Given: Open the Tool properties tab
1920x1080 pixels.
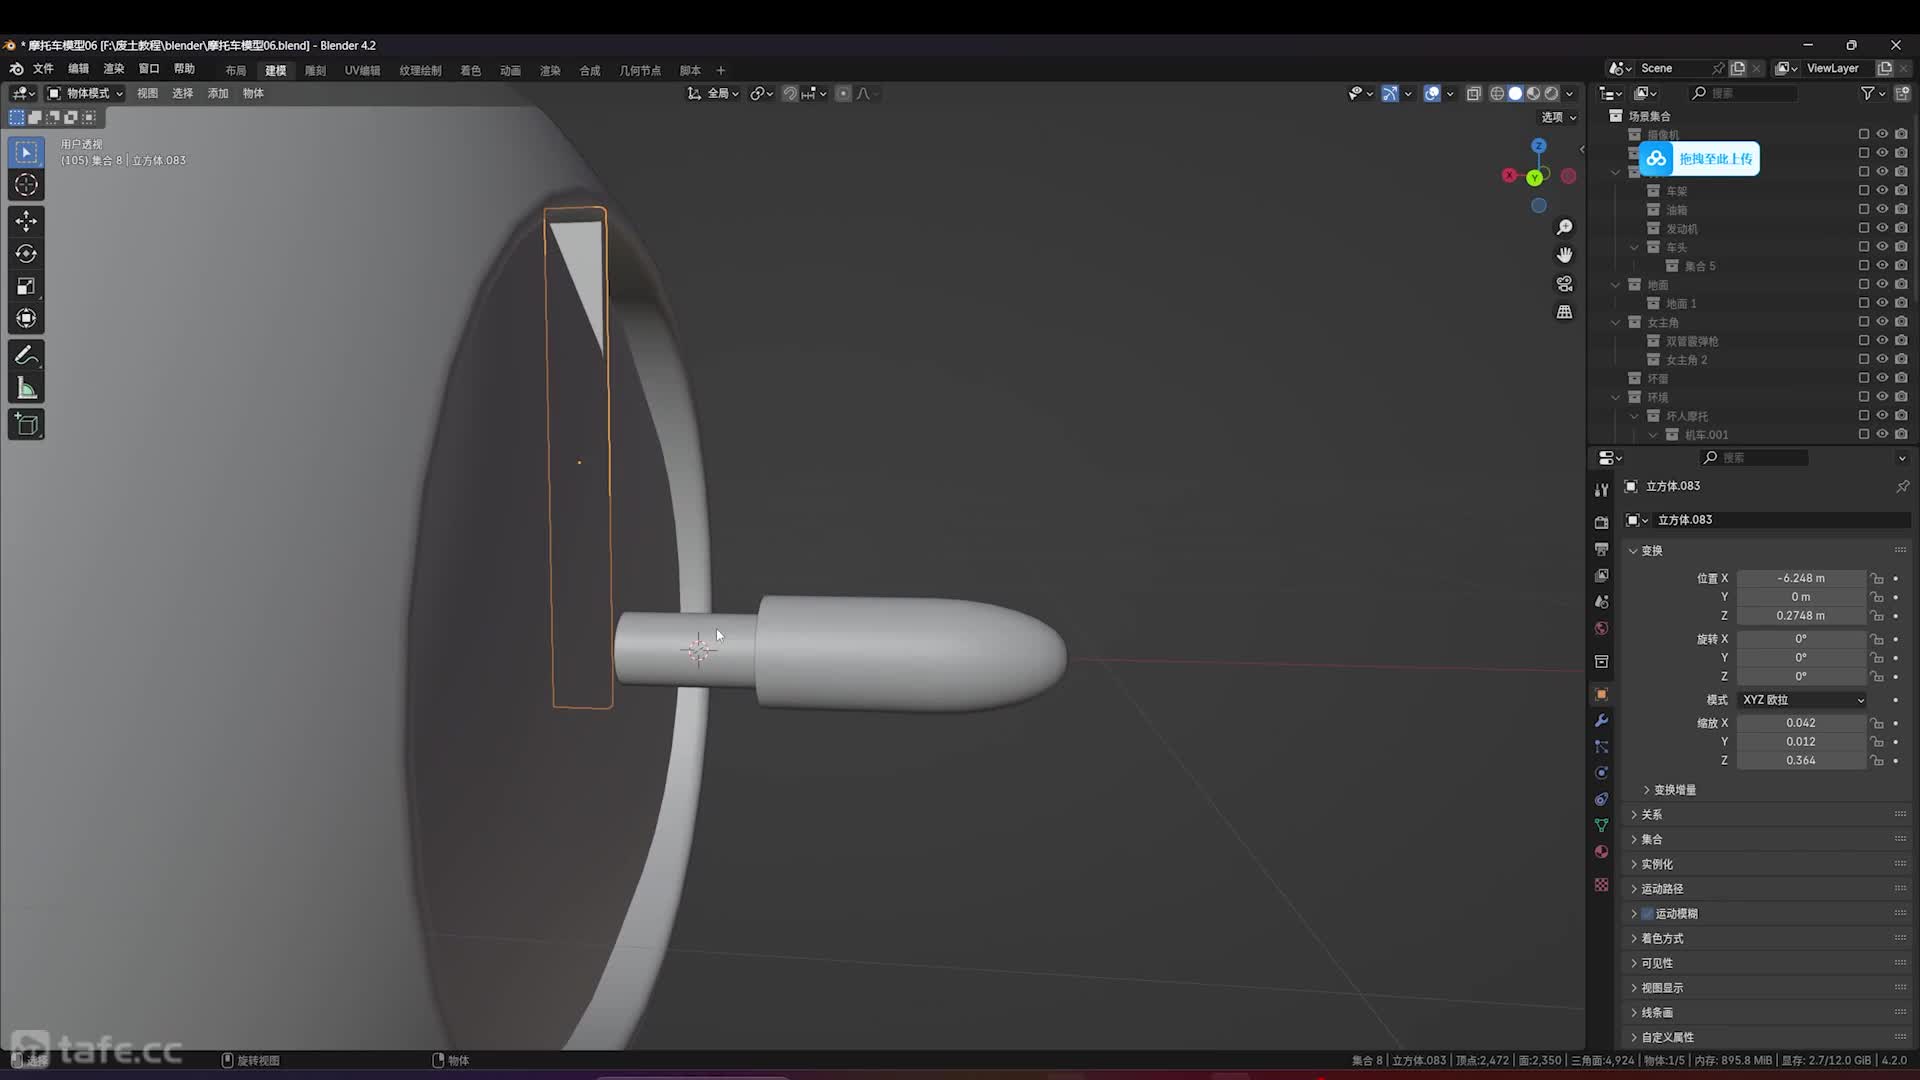Looking at the screenshot, I should pos(1601,490).
